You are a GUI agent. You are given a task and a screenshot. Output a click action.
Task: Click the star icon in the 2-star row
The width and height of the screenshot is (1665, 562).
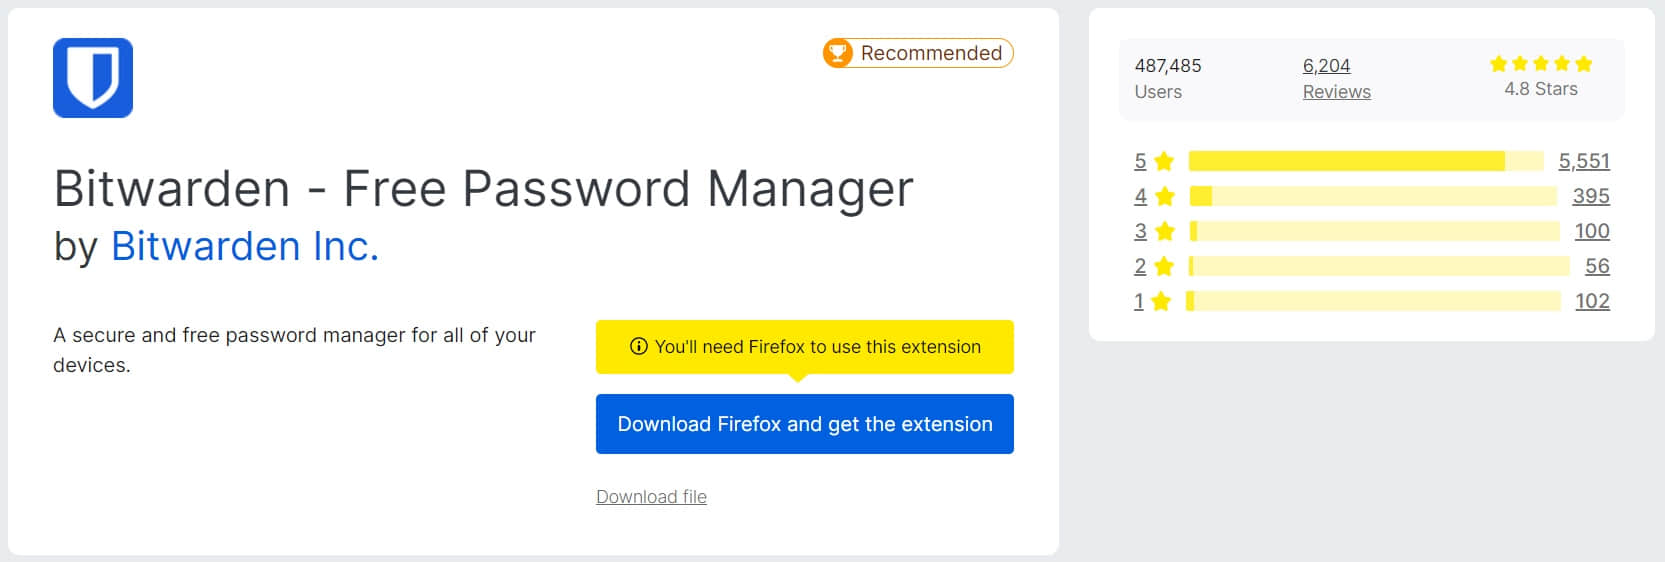(1164, 266)
